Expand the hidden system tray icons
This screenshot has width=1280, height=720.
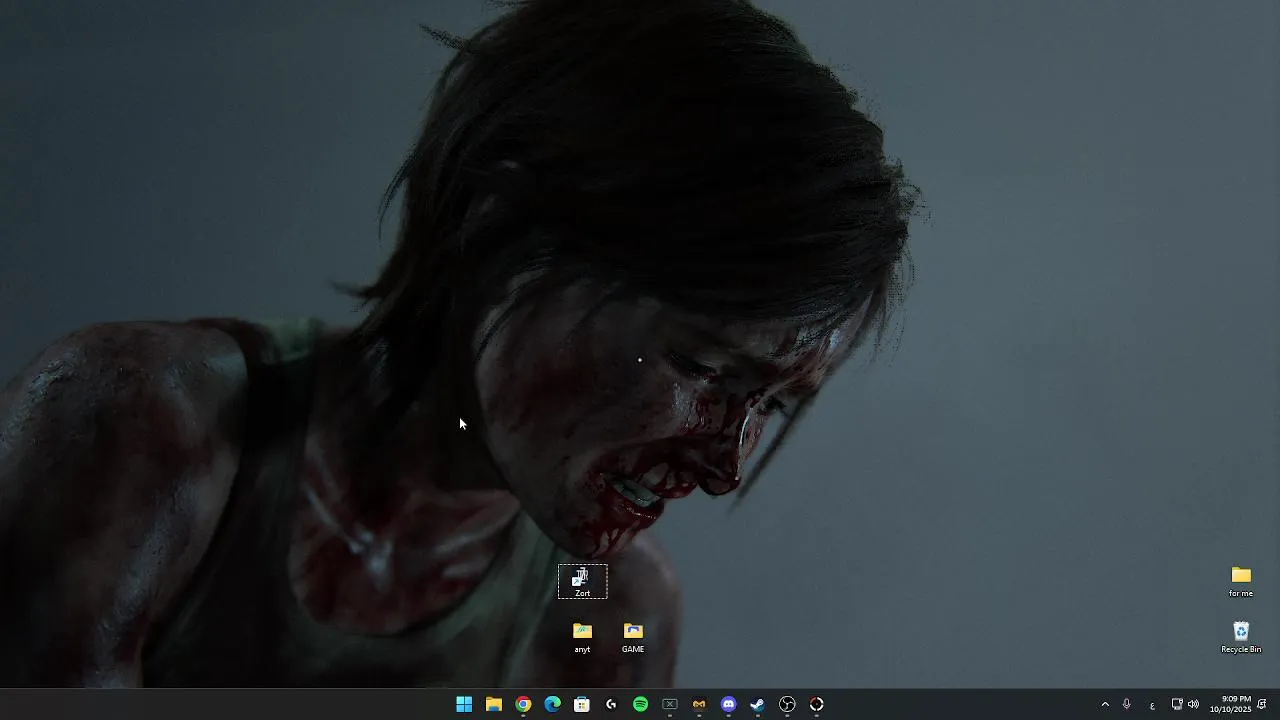click(x=1105, y=704)
